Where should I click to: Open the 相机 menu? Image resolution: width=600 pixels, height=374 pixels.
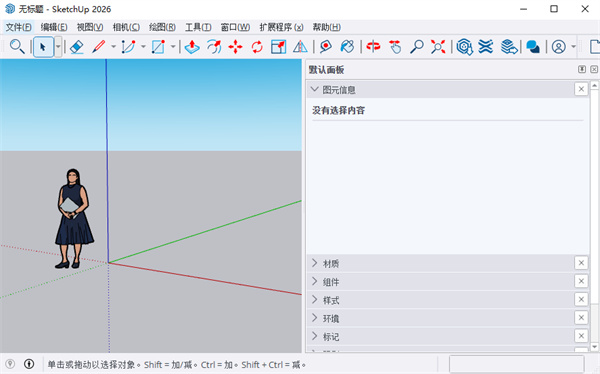pyautogui.click(x=126, y=27)
